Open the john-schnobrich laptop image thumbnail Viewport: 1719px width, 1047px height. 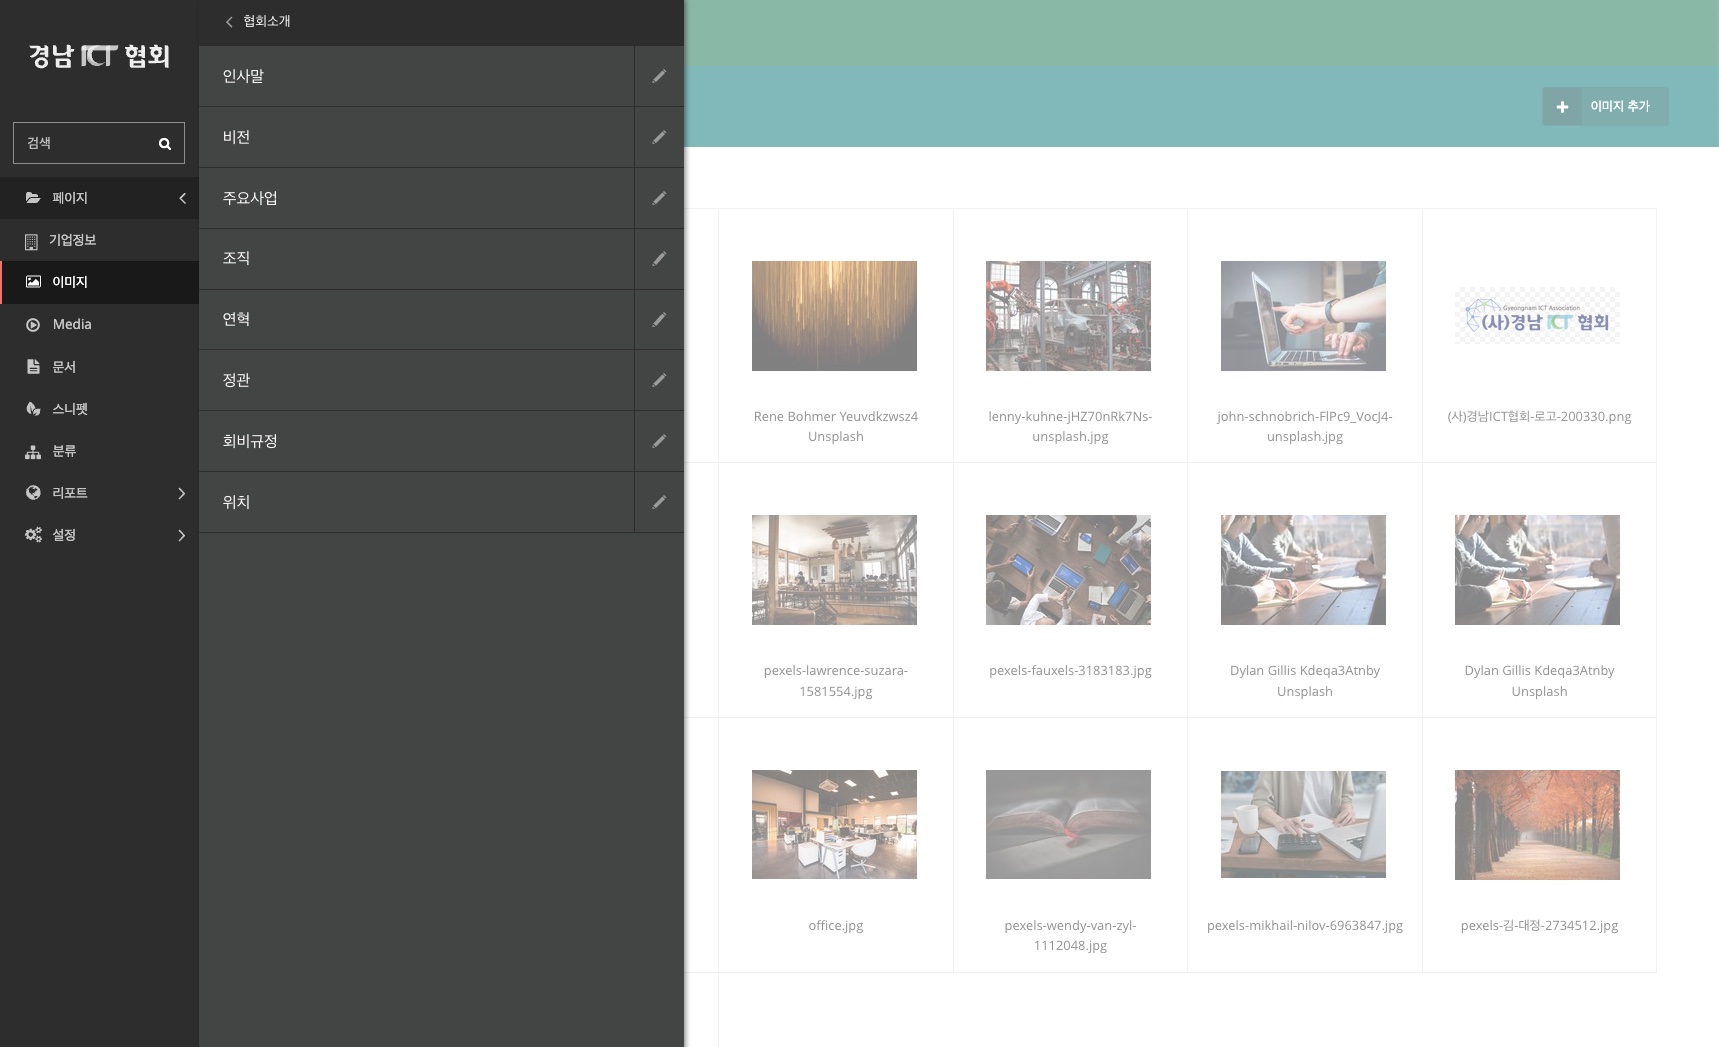pos(1303,316)
